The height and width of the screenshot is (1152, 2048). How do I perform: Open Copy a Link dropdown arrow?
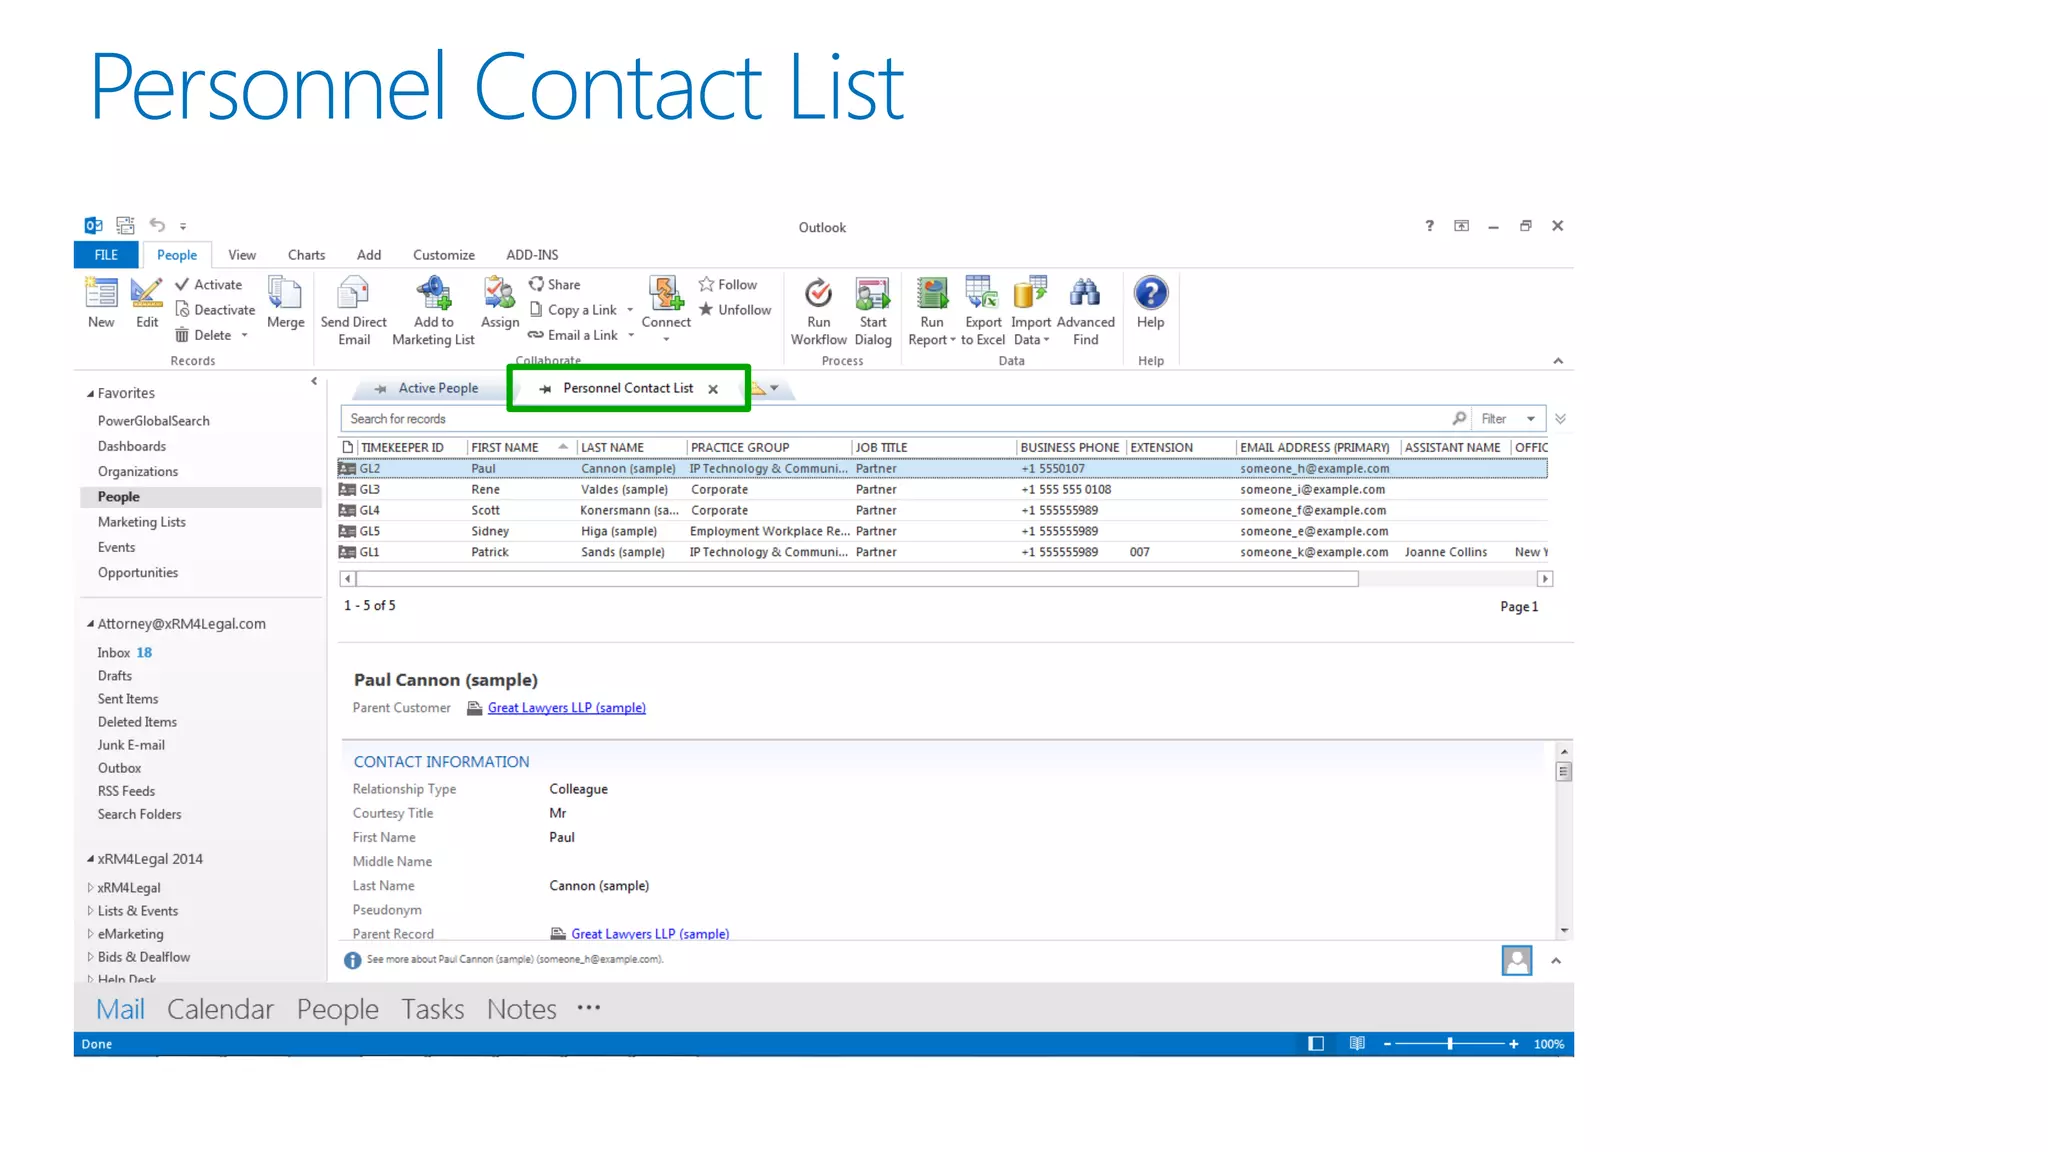pyautogui.click(x=630, y=310)
